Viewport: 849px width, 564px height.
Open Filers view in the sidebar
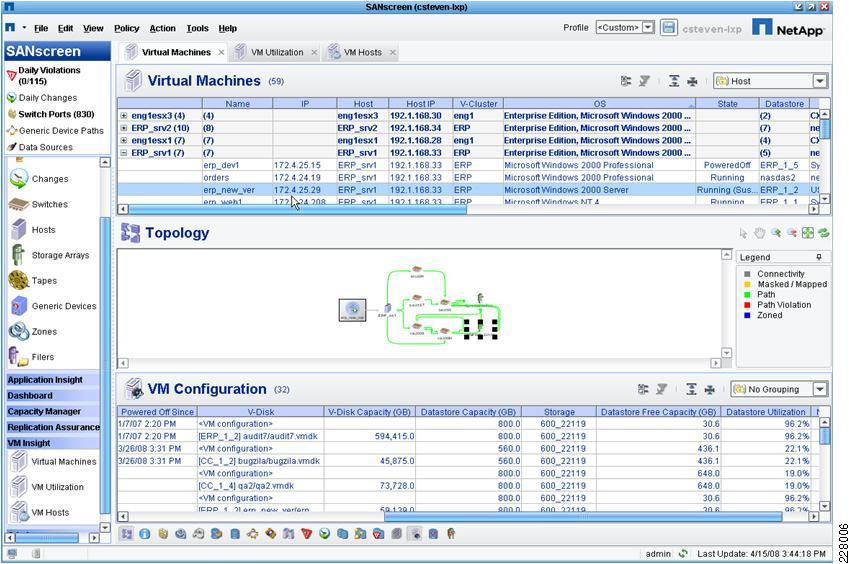coord(32,357)
